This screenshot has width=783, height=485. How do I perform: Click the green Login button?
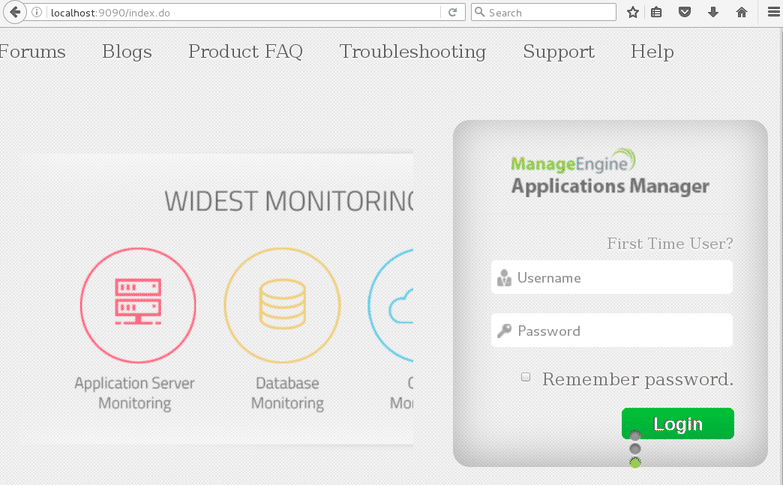[678, 424]
